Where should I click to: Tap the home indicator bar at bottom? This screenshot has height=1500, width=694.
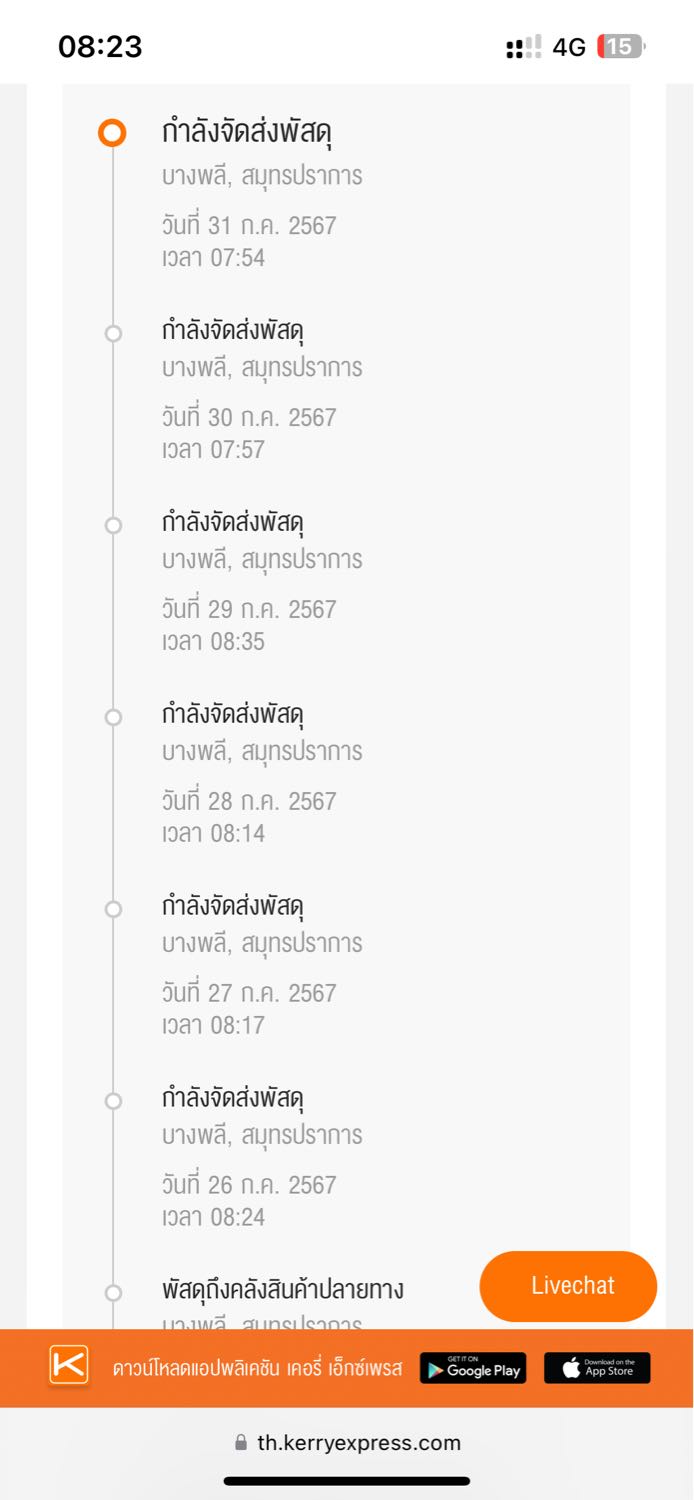tap(347, 1481)
